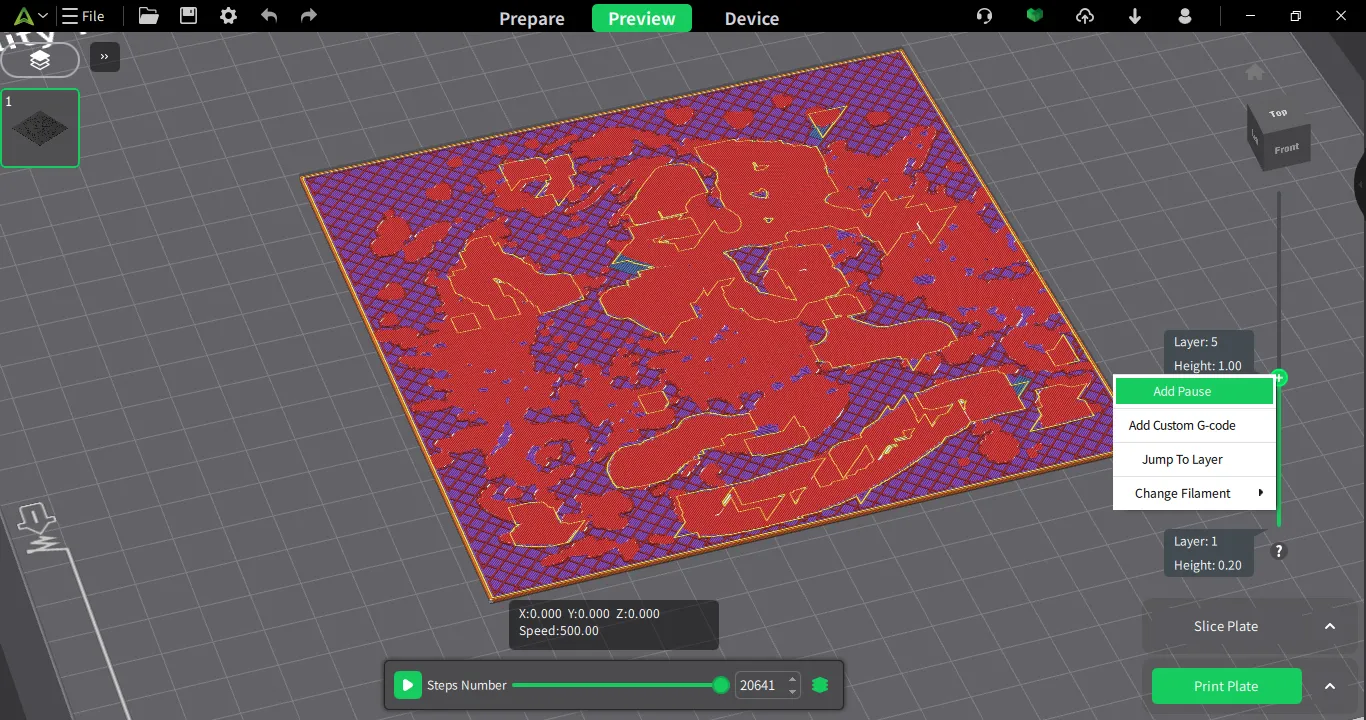The width and height of the screenshot is (1366, 720).
Task: Expand the Slice Plate options arrow
Action: [1330, 626]
